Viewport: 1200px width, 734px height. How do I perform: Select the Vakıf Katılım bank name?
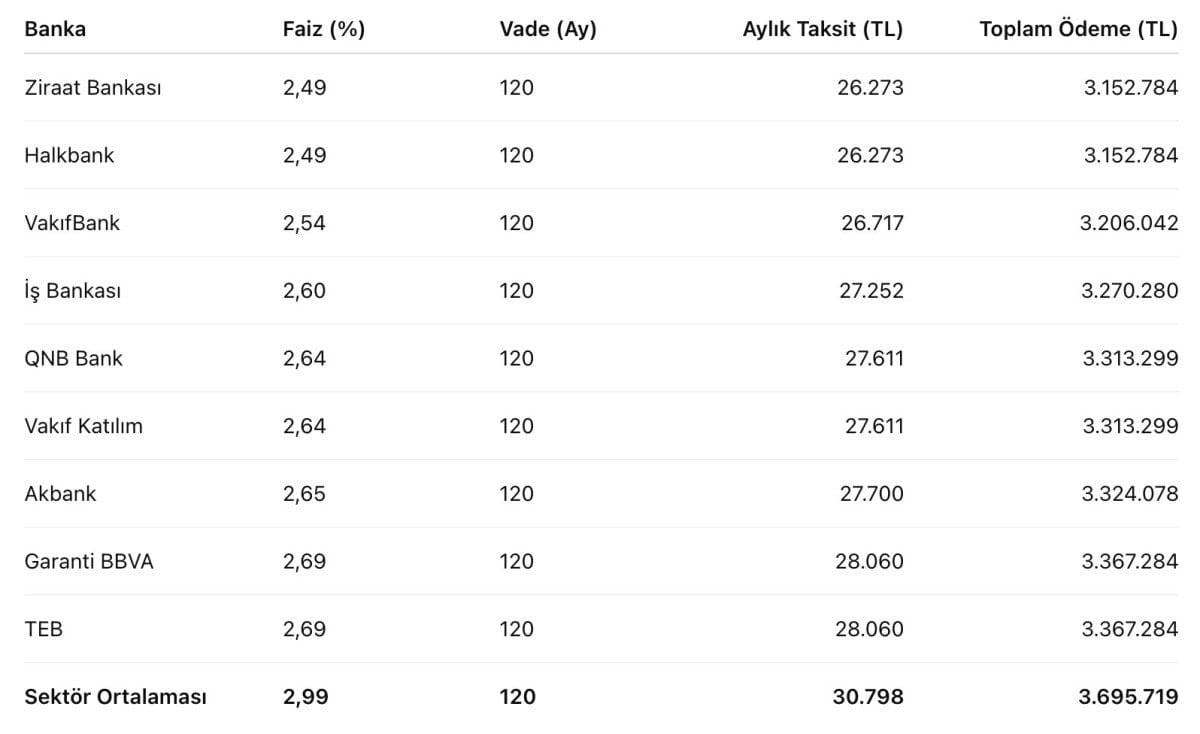point(83,426)
